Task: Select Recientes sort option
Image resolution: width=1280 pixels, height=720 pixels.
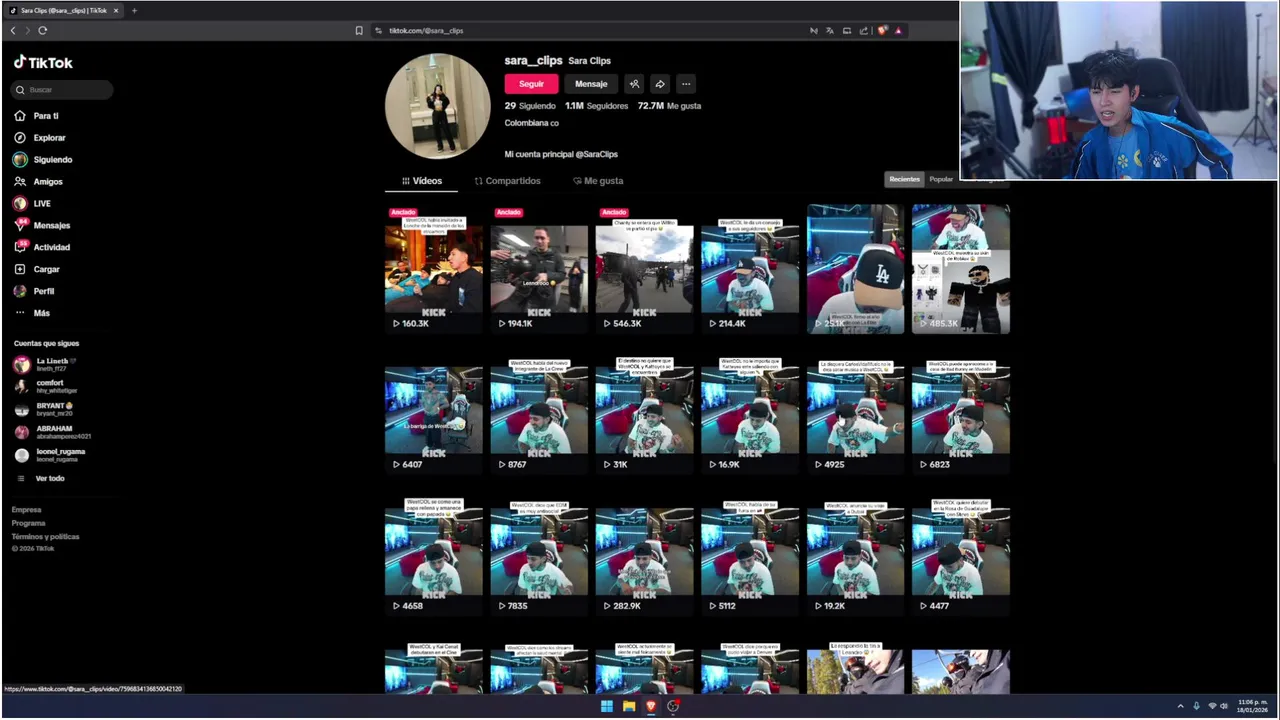Action: pyautogui.click(x=904, y=179)
